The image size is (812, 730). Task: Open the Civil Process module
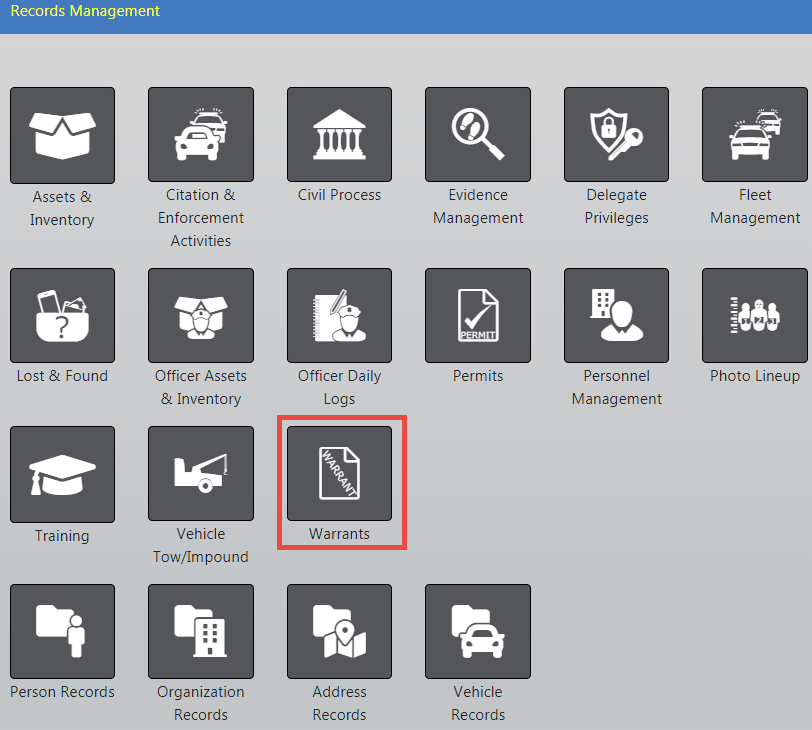coord(339,135)
